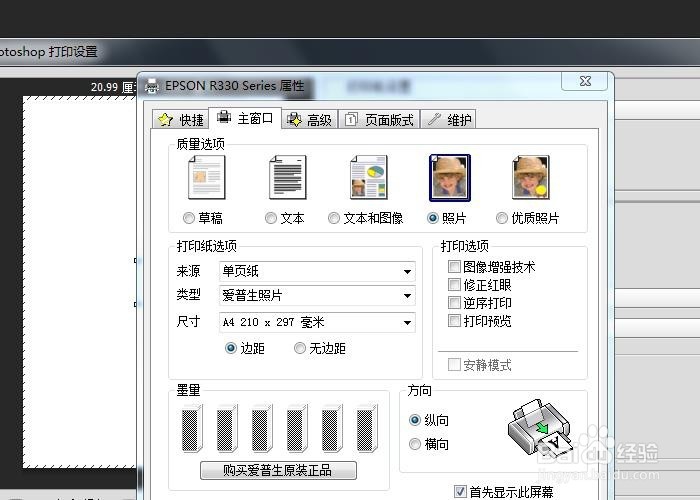Open the 尺寸 paper size dropdown
Viewport: 700px width, 500px height.
click(x=317, y=322)
